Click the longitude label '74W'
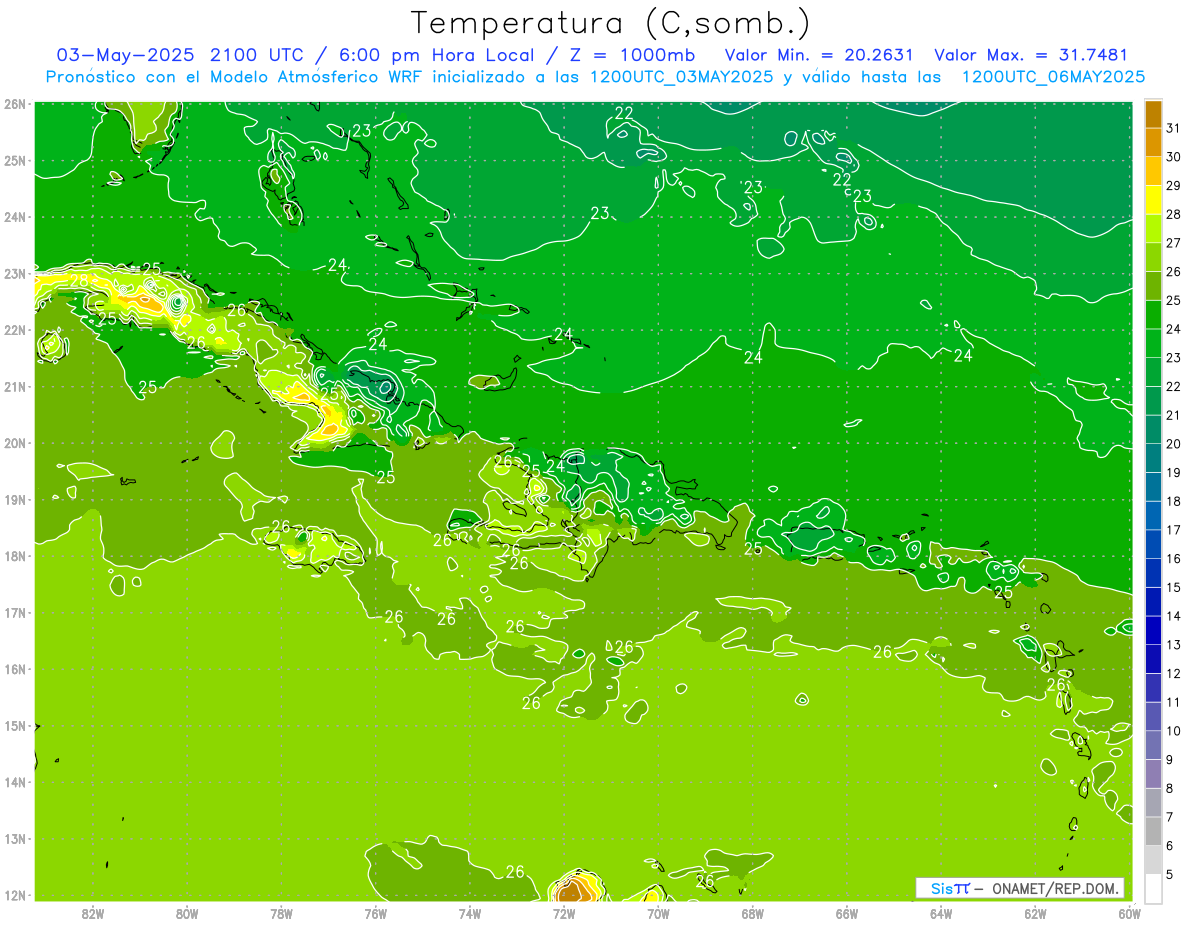Viewport: 1200px width, 927px height. click(x=470, y=914)
